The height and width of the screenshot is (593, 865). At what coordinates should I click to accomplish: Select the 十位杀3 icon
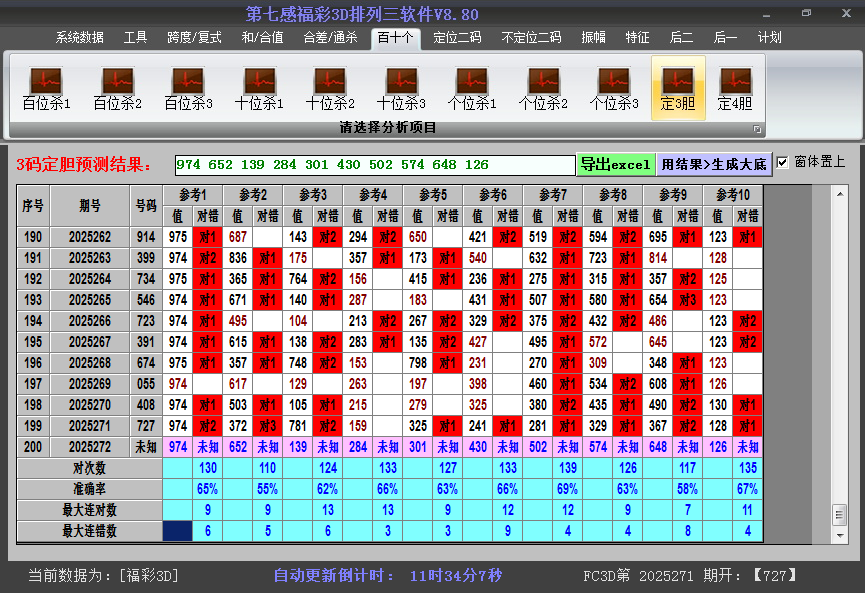401,88
